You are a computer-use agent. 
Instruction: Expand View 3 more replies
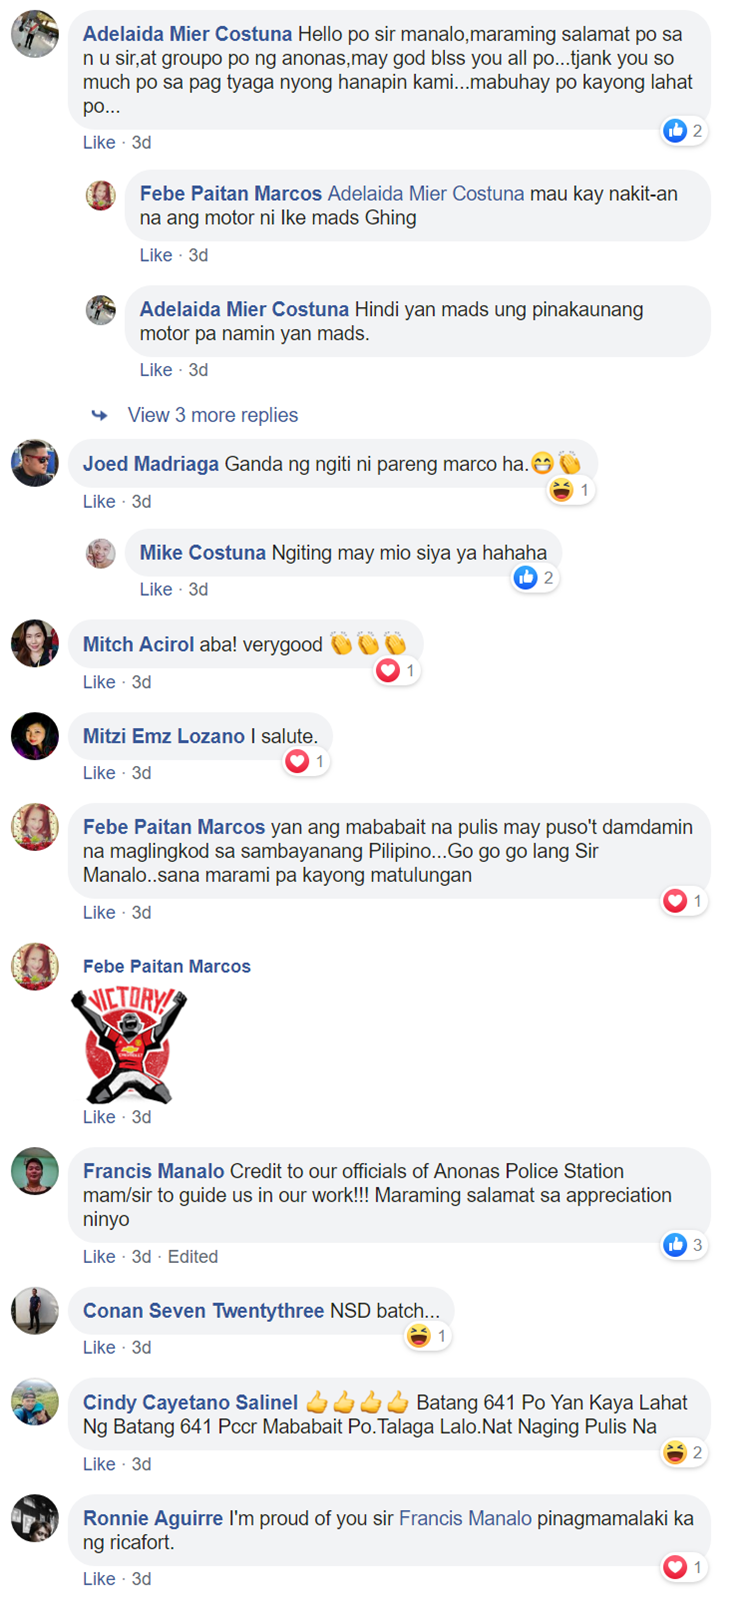coord(213,415)
